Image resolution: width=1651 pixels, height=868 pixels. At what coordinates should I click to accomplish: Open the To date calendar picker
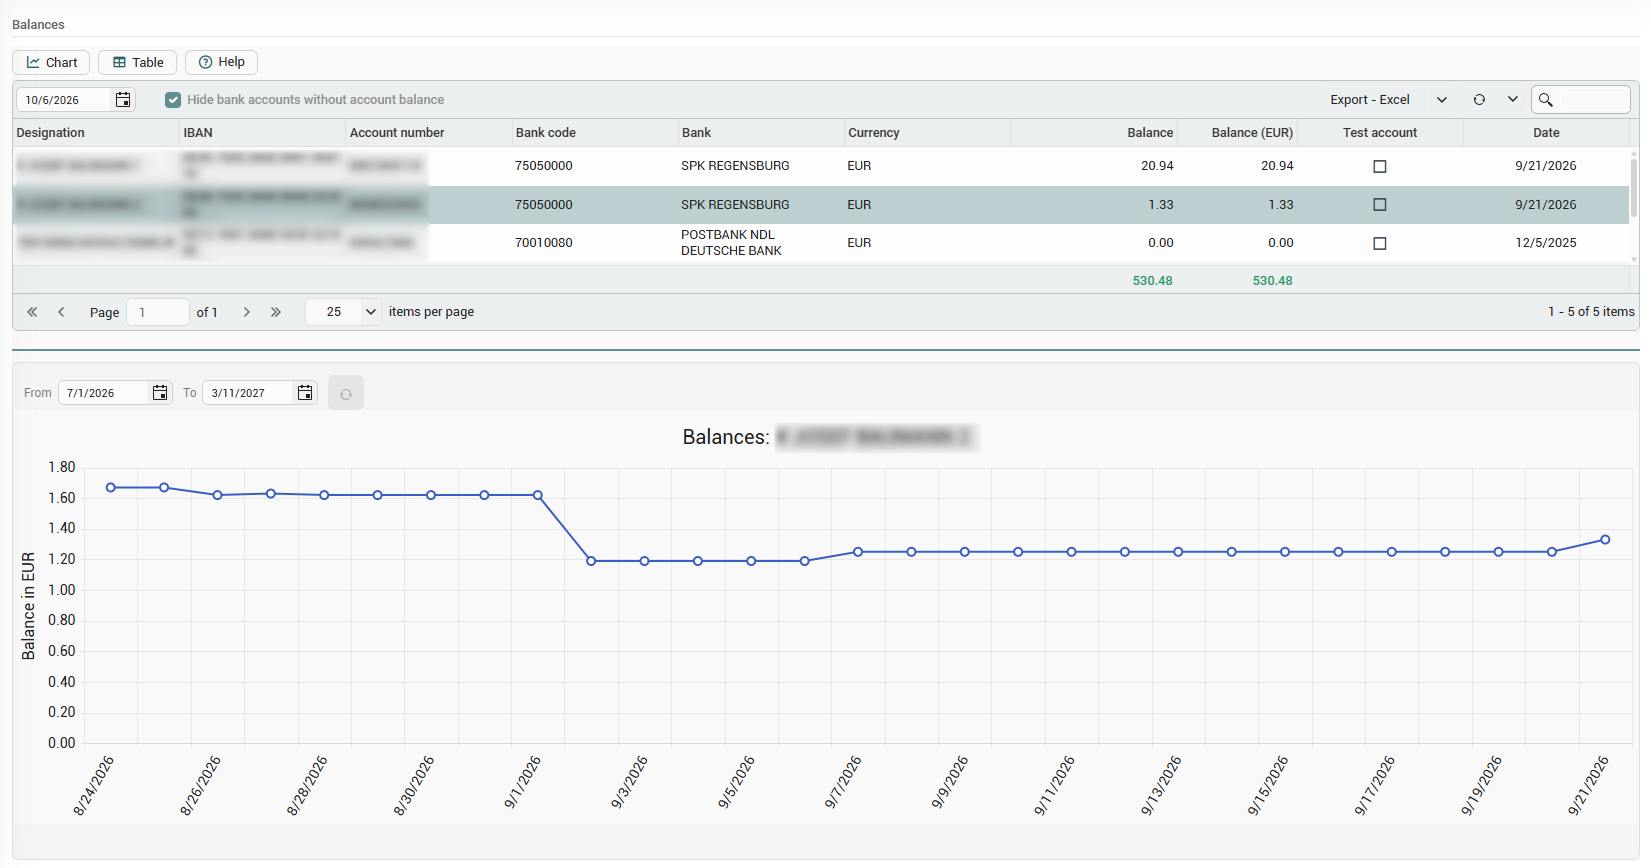(x=305, y=393)
